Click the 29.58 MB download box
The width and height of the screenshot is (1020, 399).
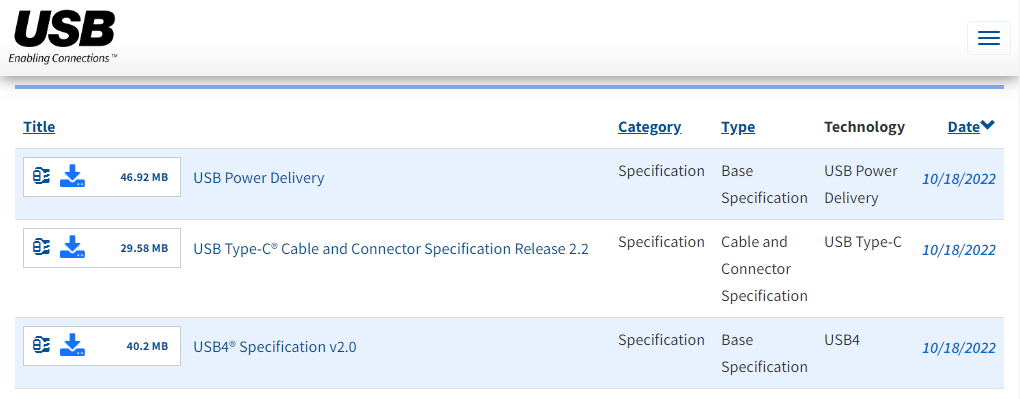(102, 247)
